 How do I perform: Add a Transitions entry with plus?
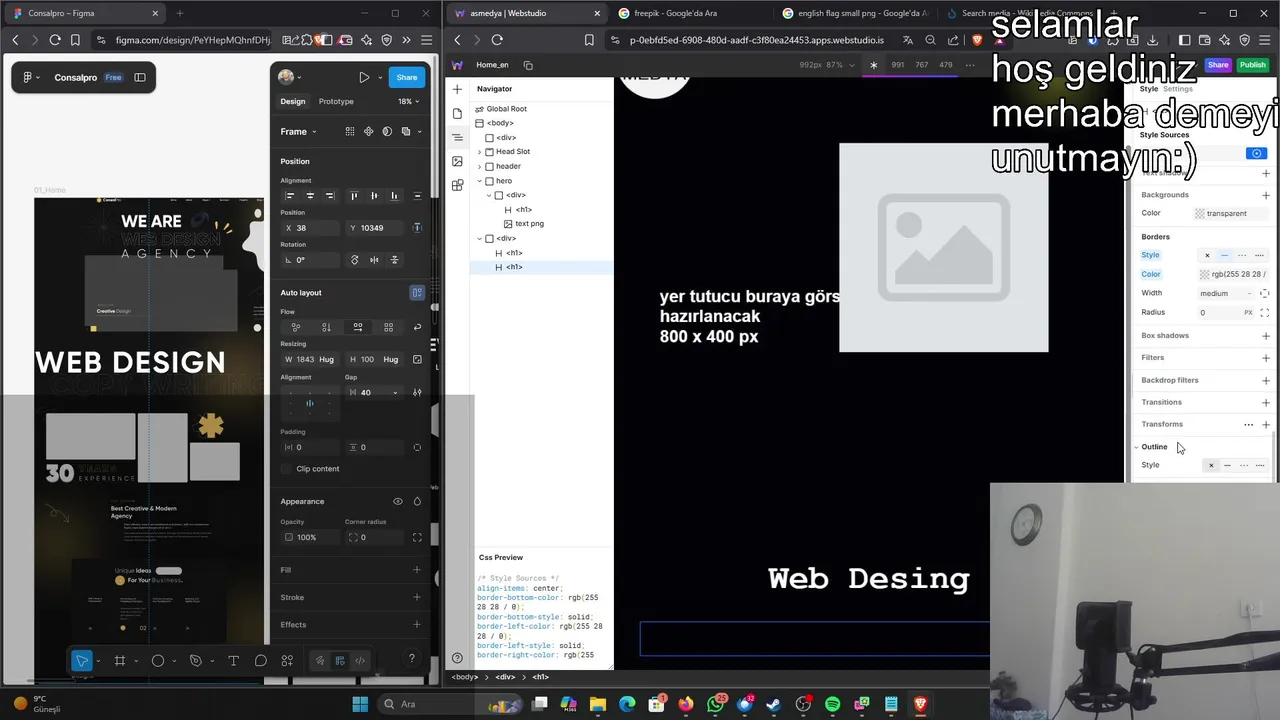pyautogui.click(x=1266, y=402)
